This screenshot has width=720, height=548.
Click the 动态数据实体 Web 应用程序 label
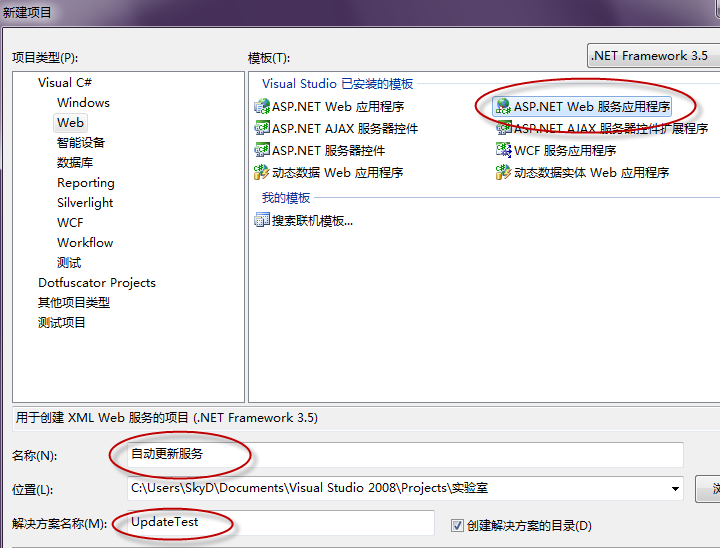tap(591, 173)
